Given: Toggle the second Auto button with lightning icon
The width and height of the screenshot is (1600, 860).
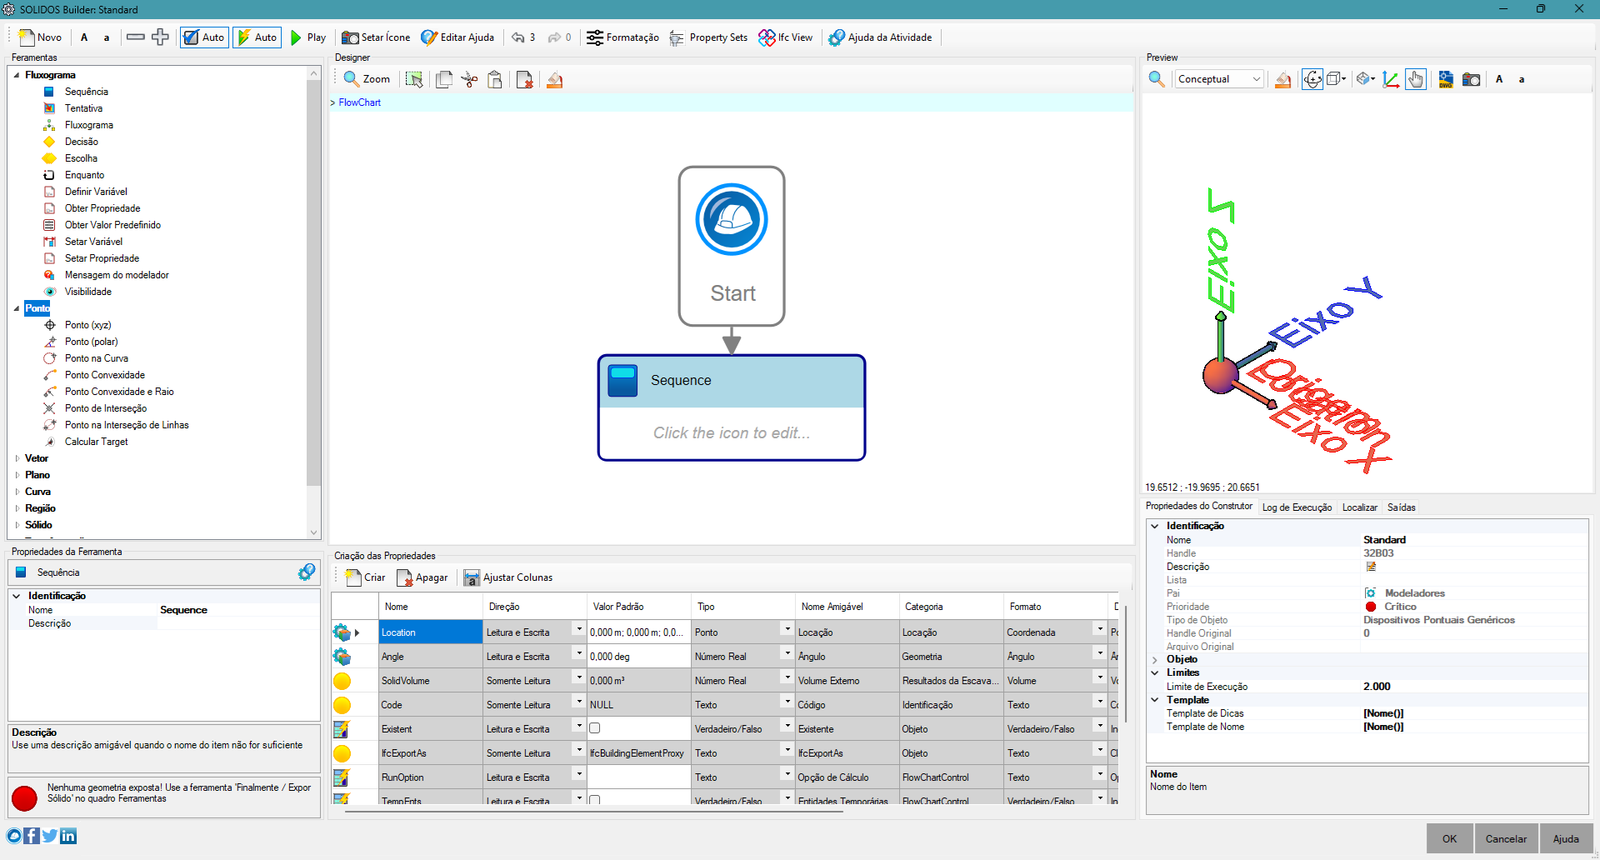Looking at the screenshot, I should click(x=256, y=38).
